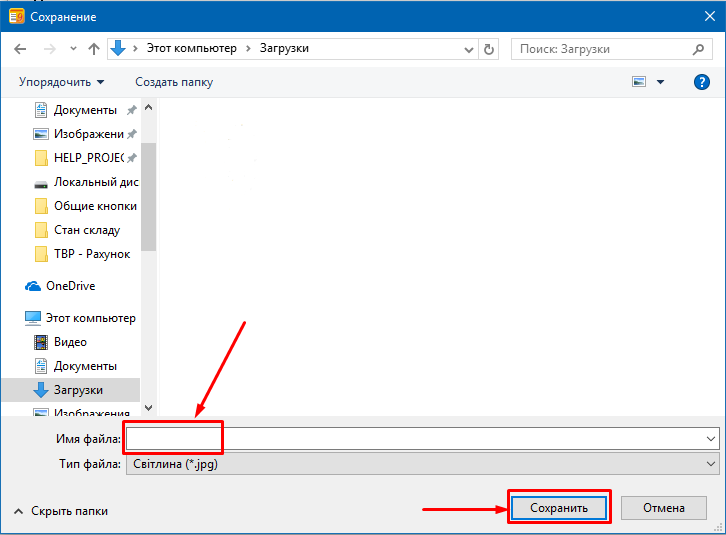Image resolution: width=726 pixels, height=535 pixels.
Task: Open the Загрузки folder in sidebar
Action: click(78, 389)
